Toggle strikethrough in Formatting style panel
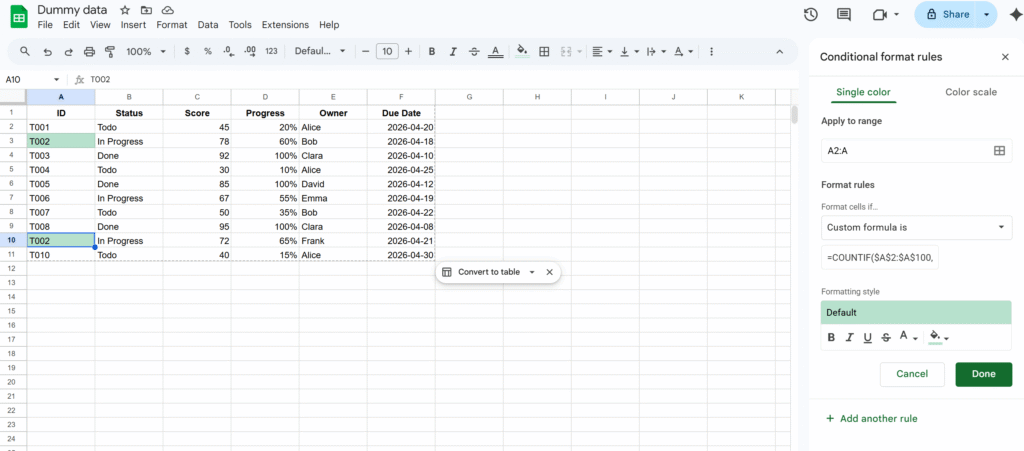1024x451 pixels. (x=886, y=337)
